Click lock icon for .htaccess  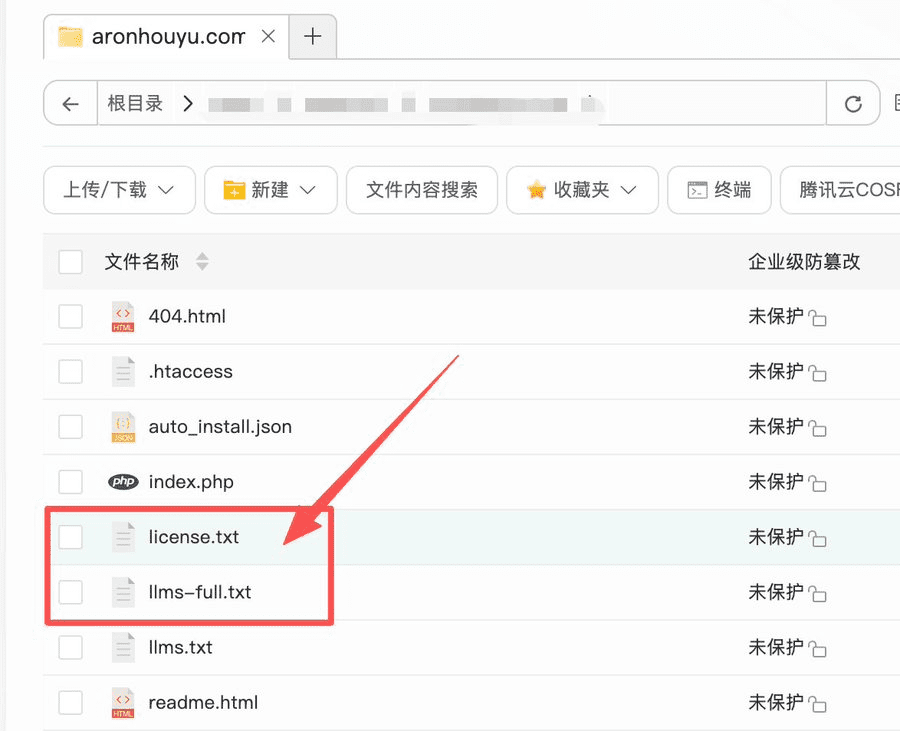817,373
